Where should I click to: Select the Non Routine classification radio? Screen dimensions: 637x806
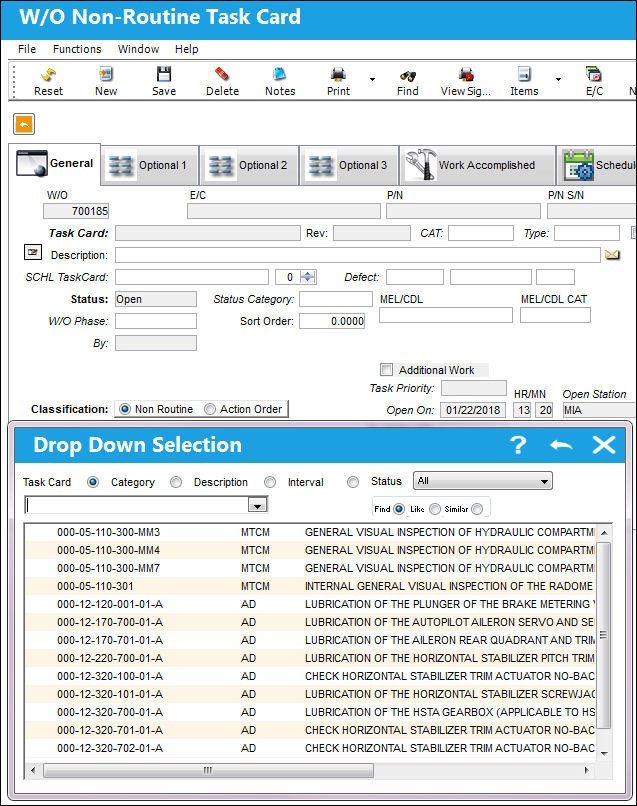(x=124, y=409)
